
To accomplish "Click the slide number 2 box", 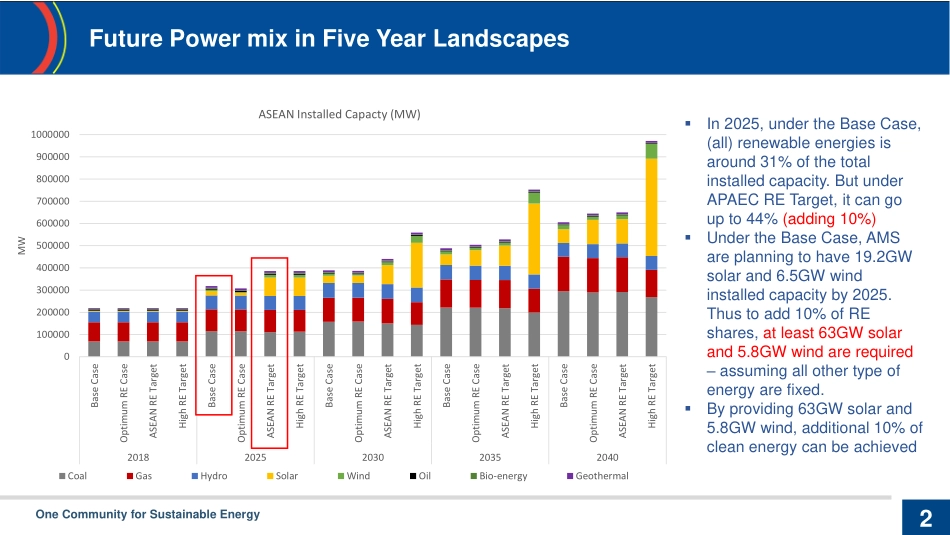I will tap(924, 518).
